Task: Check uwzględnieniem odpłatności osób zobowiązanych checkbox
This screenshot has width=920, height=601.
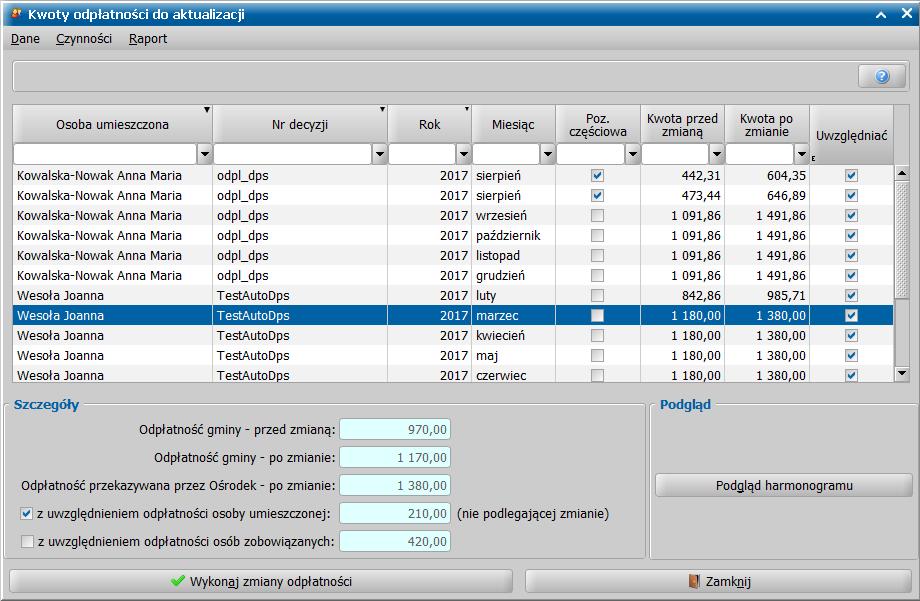Action: pyautogui.click(x=27, y=541)
